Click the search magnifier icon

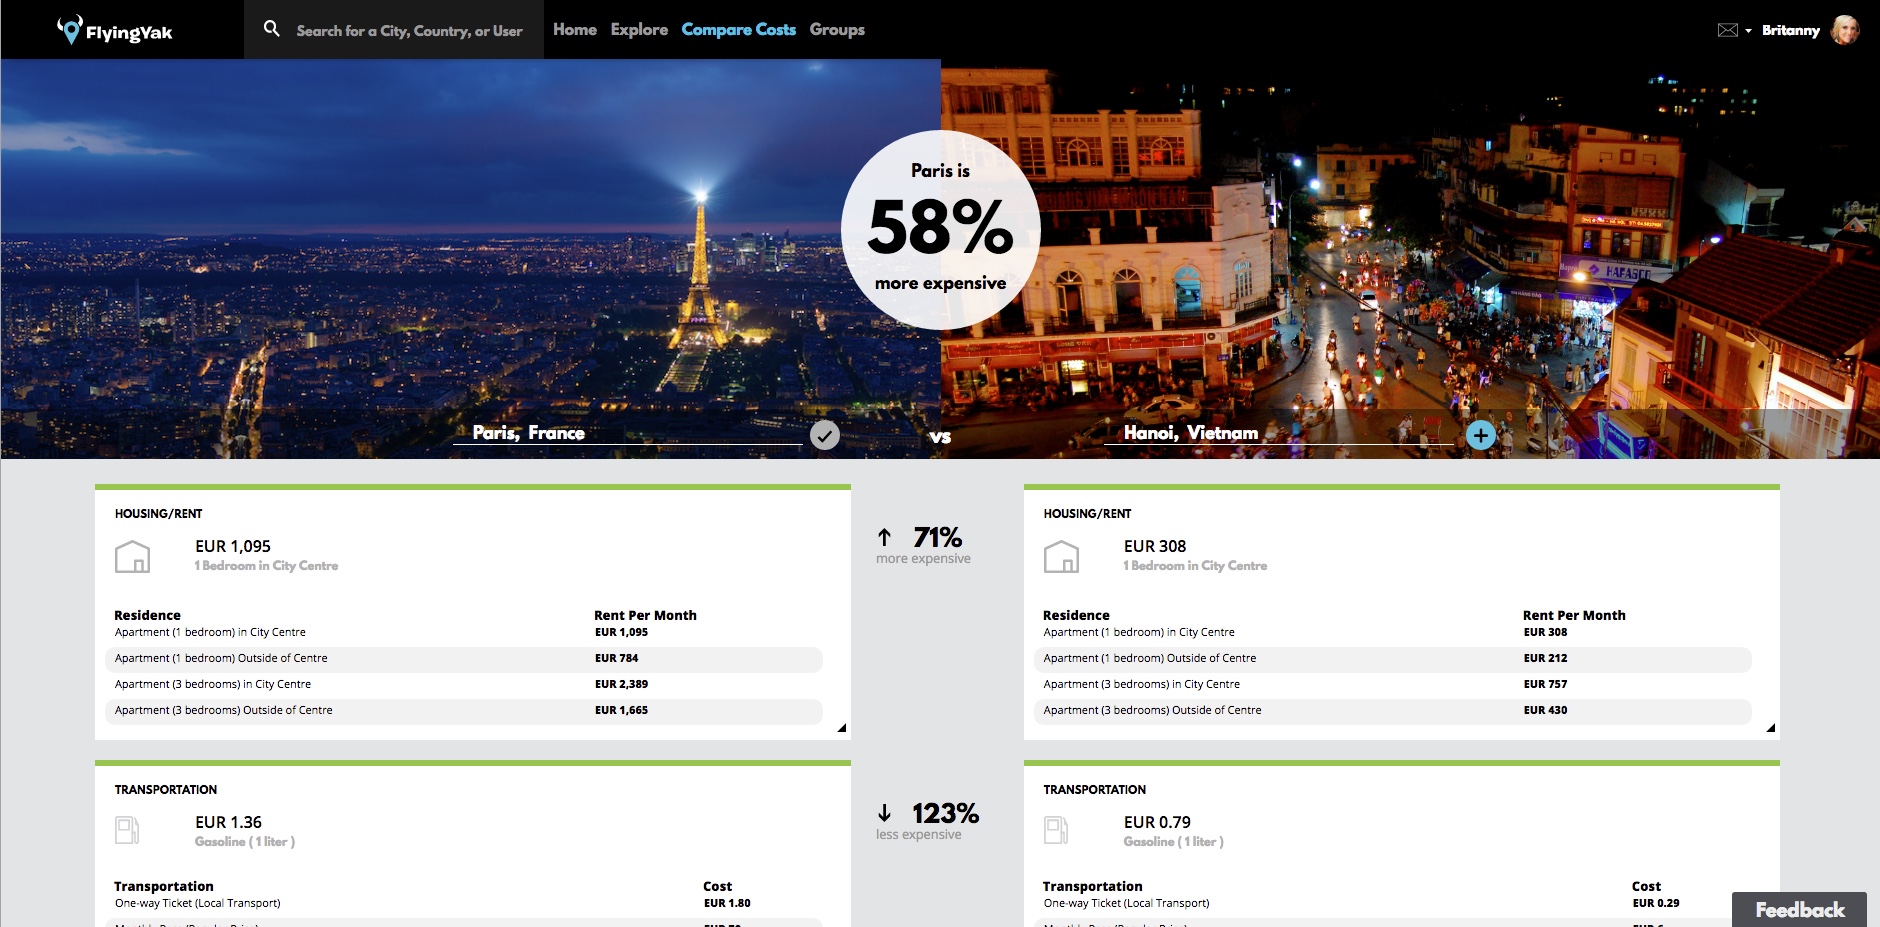(x=271, y=29)
